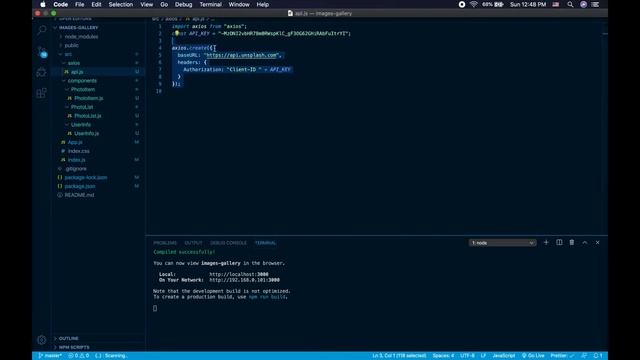Click errors and warnings count in status bar

pos(78,356)
